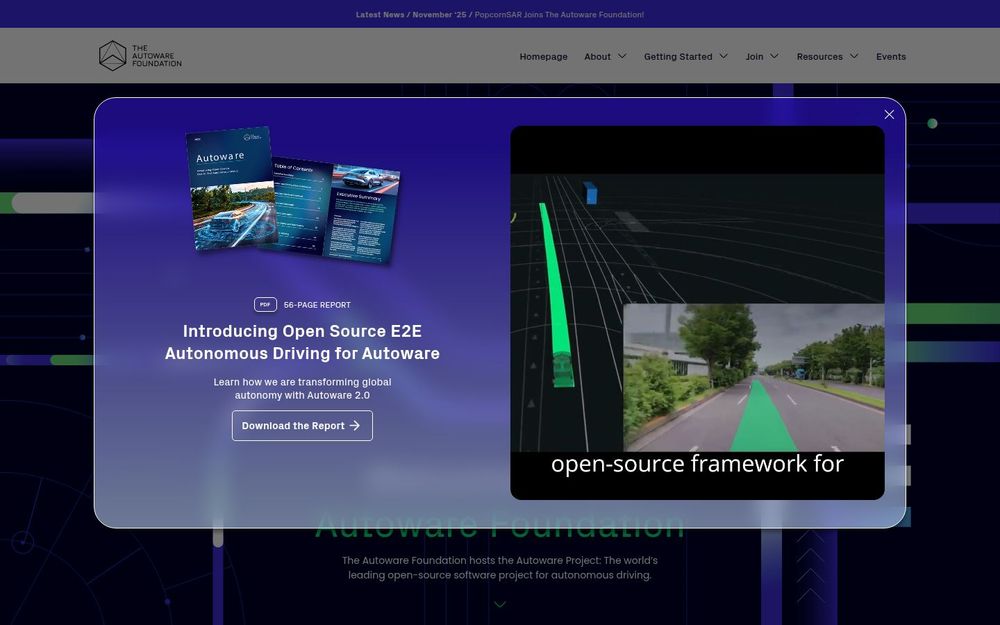
Task: Open PopcornSAR Joins The Autoware Foundation news link
Action: pyautogui.click(x=559, y=14)
